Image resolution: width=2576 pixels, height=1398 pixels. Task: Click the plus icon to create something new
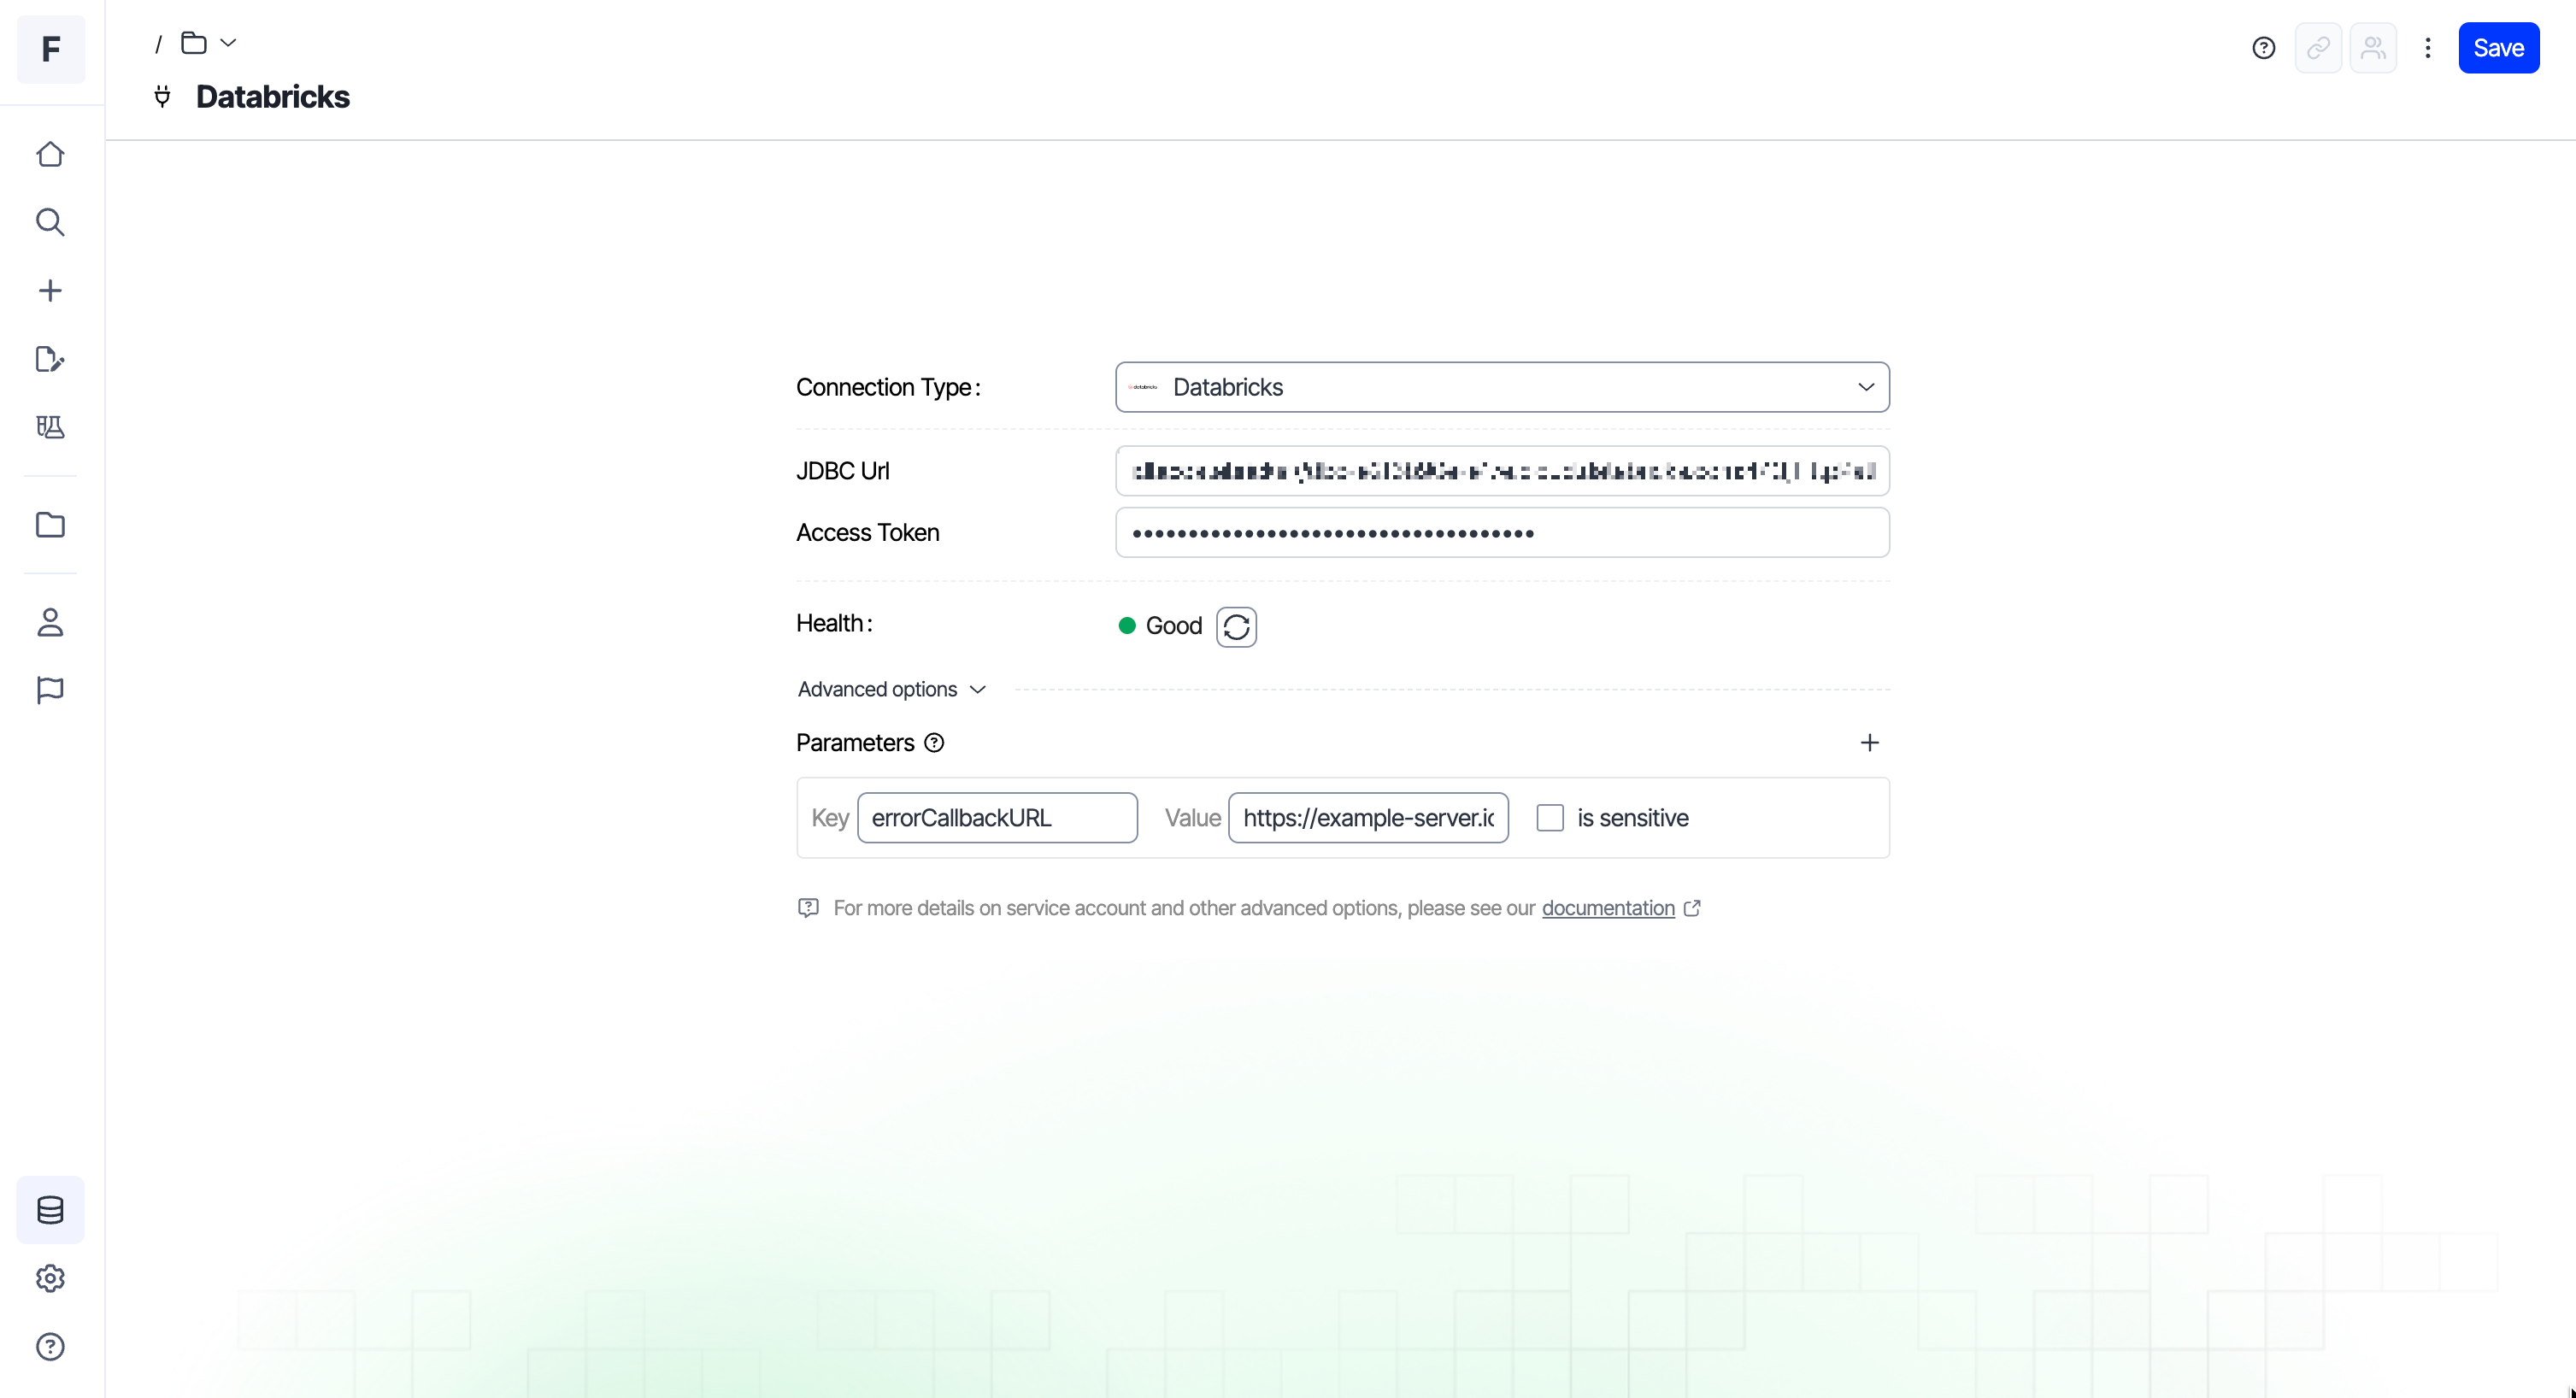(x=50, y=290)
